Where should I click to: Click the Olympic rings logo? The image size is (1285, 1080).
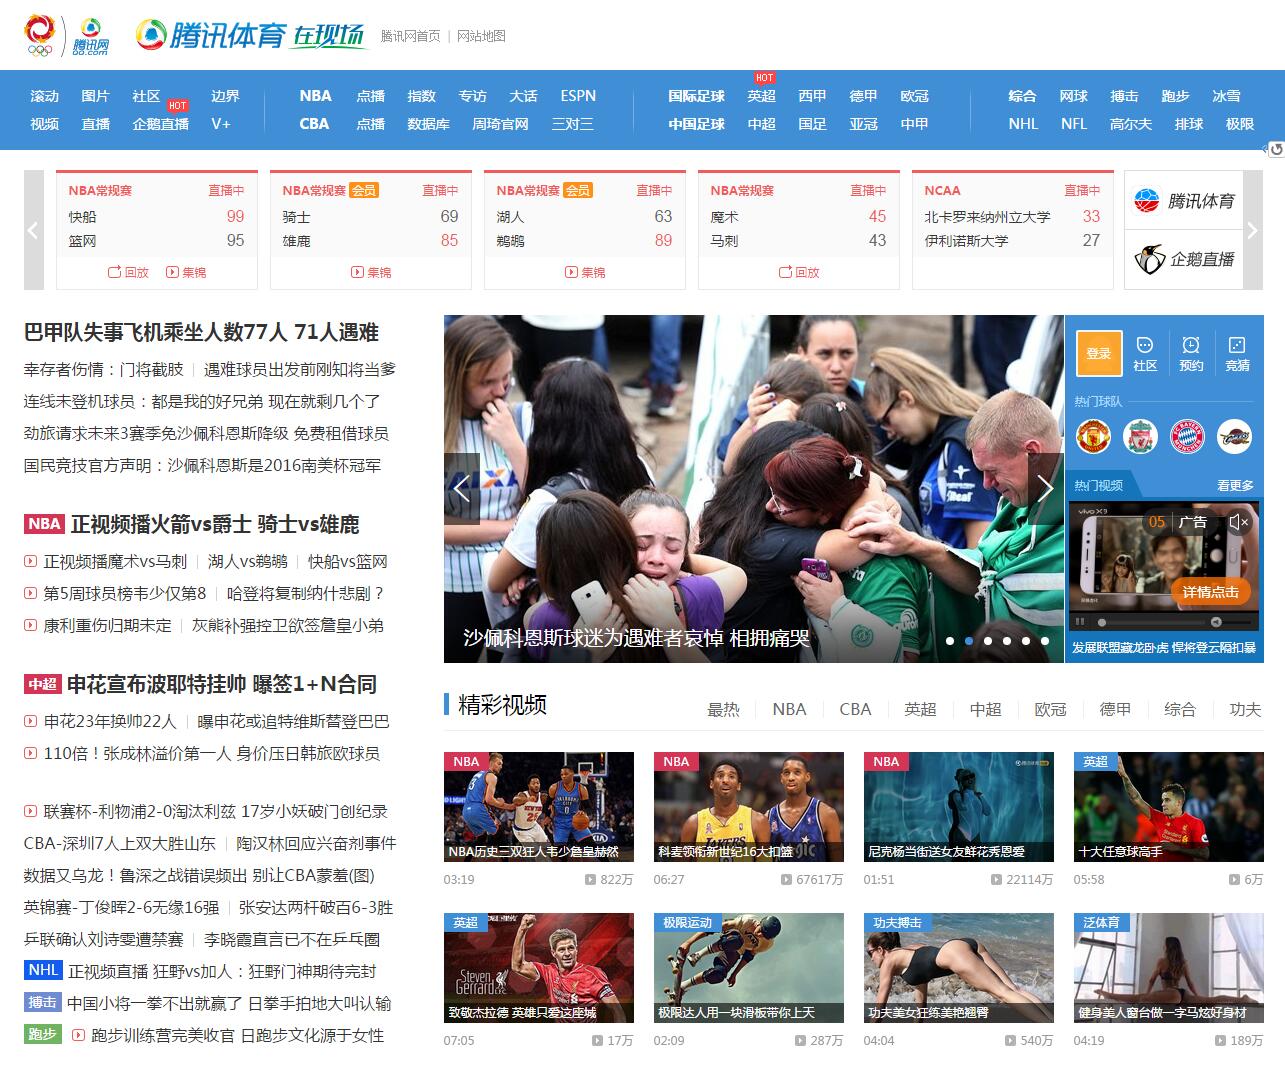39,36
